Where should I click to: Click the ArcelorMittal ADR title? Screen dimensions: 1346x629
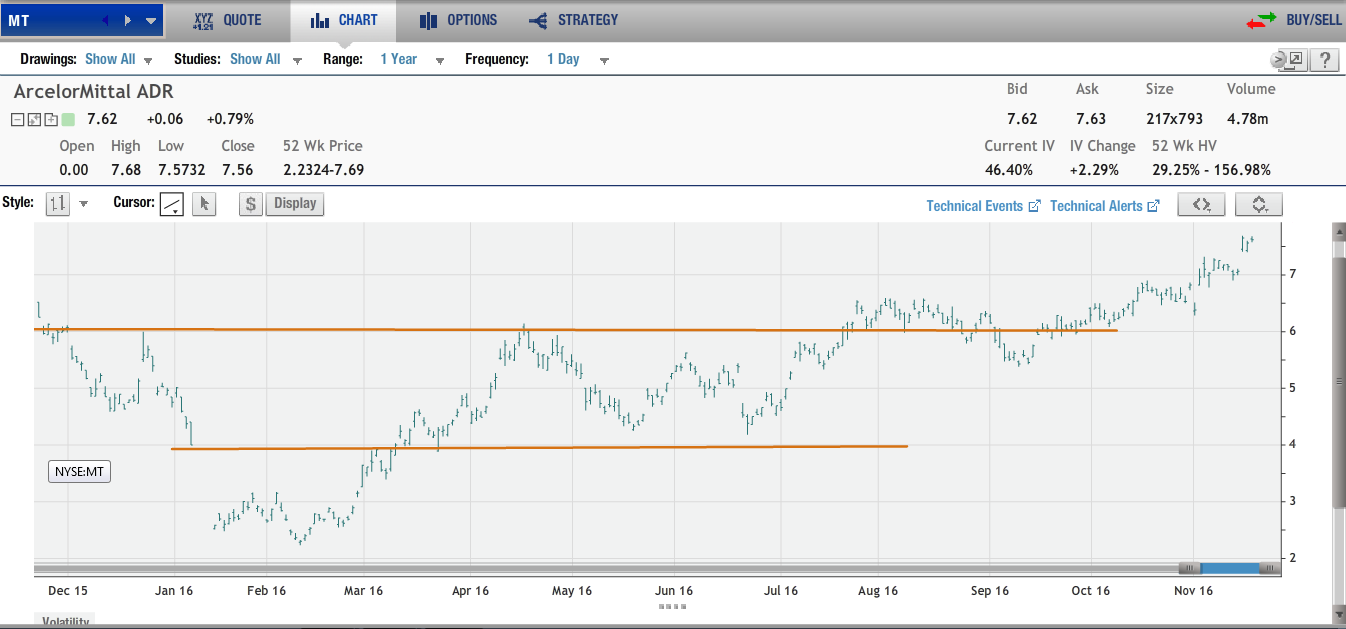point(94,91)
